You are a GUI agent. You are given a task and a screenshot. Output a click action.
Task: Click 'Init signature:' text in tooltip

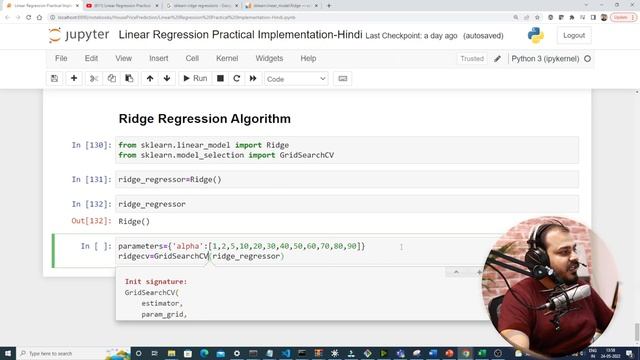coord(156,282)
